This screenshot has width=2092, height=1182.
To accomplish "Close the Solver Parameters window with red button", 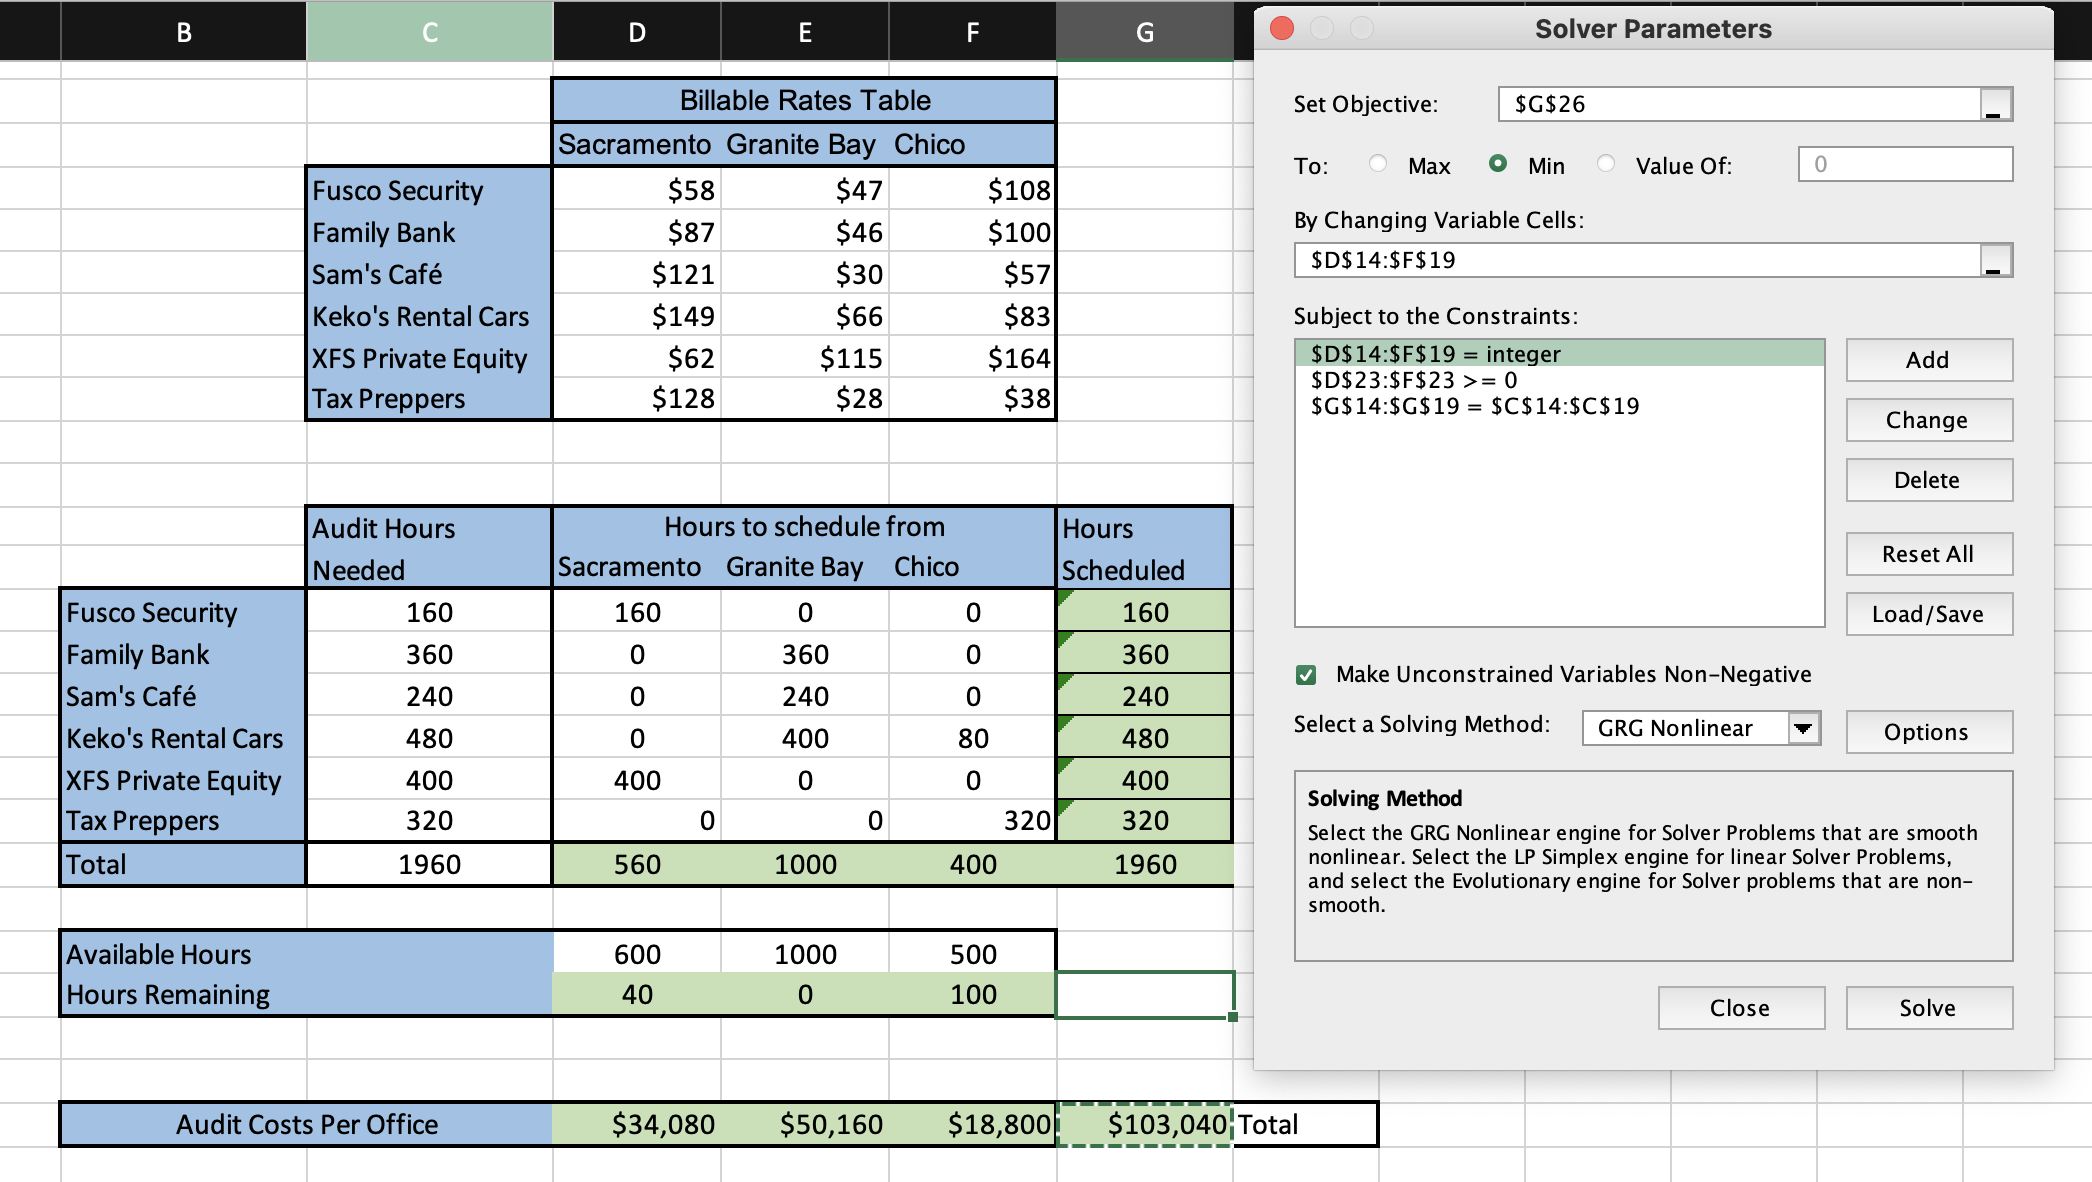I will (1282, 28).
